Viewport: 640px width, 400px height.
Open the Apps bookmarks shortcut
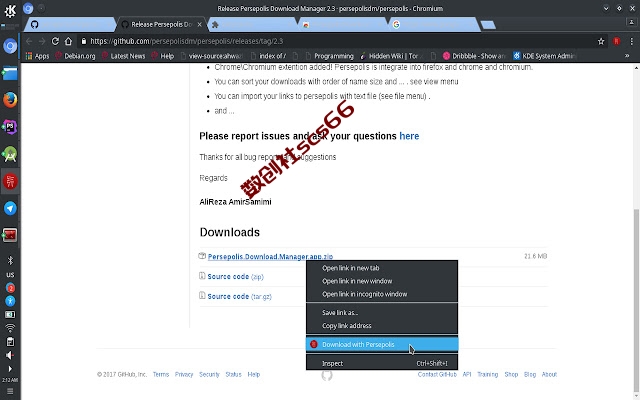click(x=37, y=56)
